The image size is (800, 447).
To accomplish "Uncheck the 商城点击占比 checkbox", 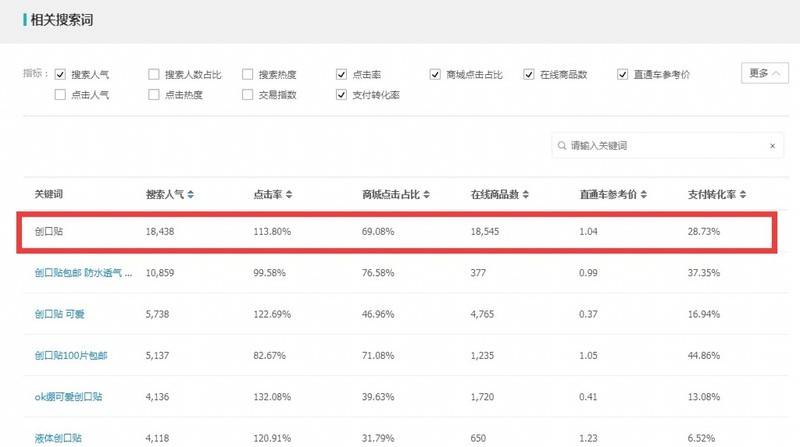I will coord(435,74).
